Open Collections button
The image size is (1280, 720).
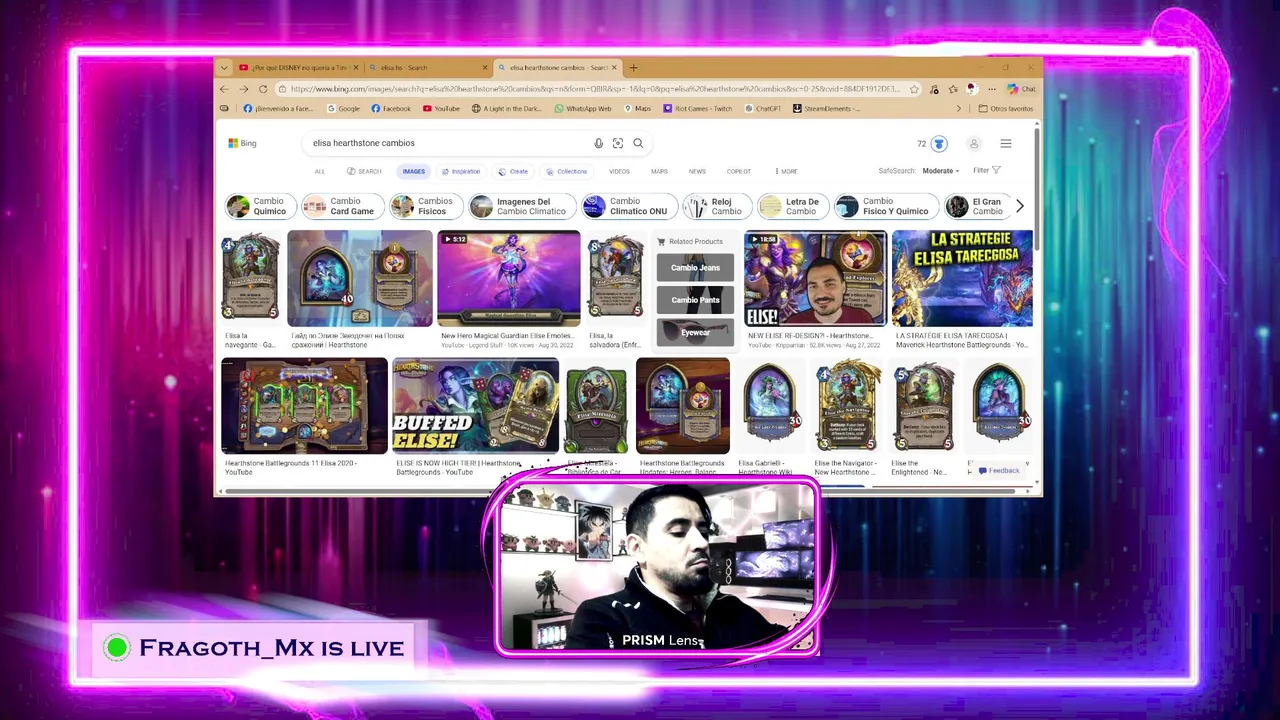pyautogui.click(x=567, y=171)
